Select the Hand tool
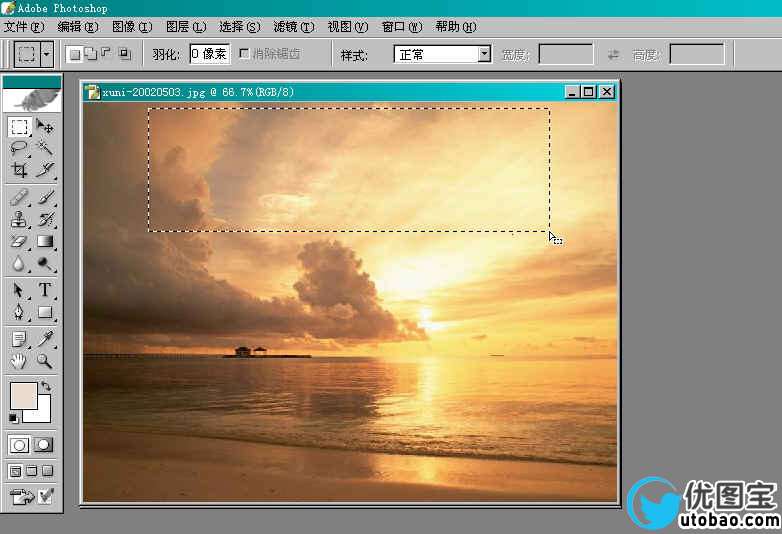 pyautogui.click(x=19, y=360)
